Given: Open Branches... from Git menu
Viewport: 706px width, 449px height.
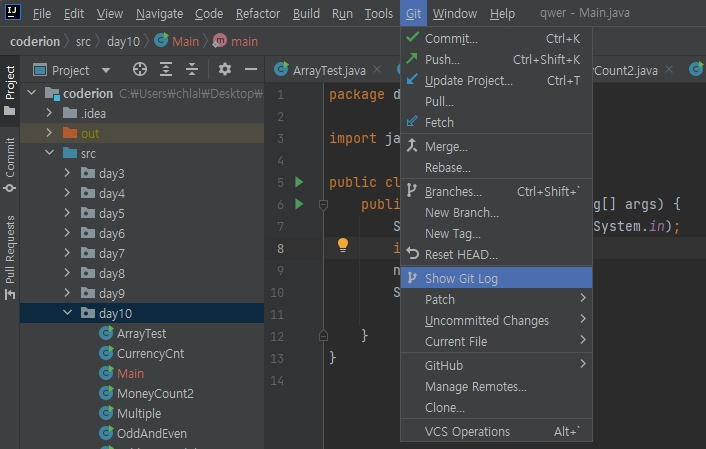Looking at the screenshot, I should coord(496,191).
